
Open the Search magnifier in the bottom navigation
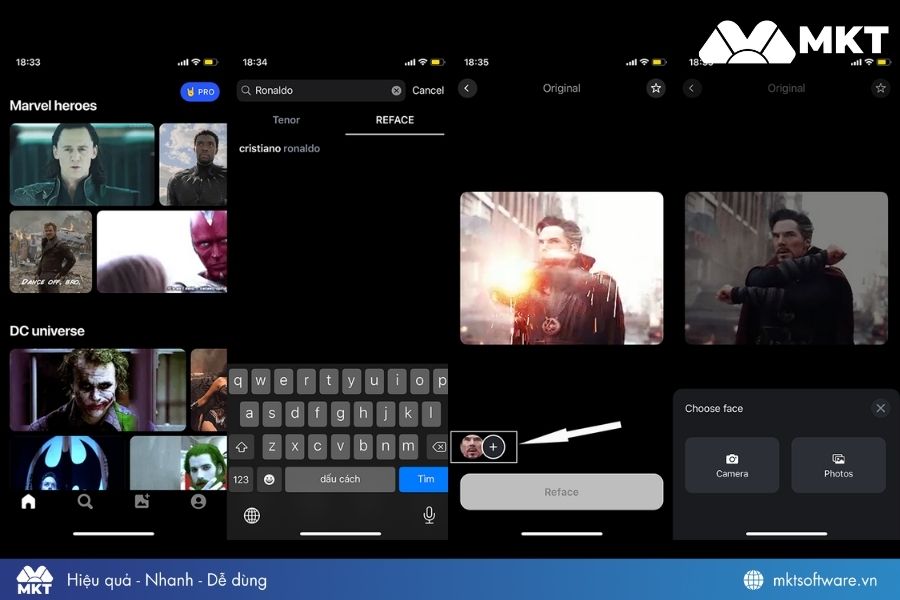(85, 502)
